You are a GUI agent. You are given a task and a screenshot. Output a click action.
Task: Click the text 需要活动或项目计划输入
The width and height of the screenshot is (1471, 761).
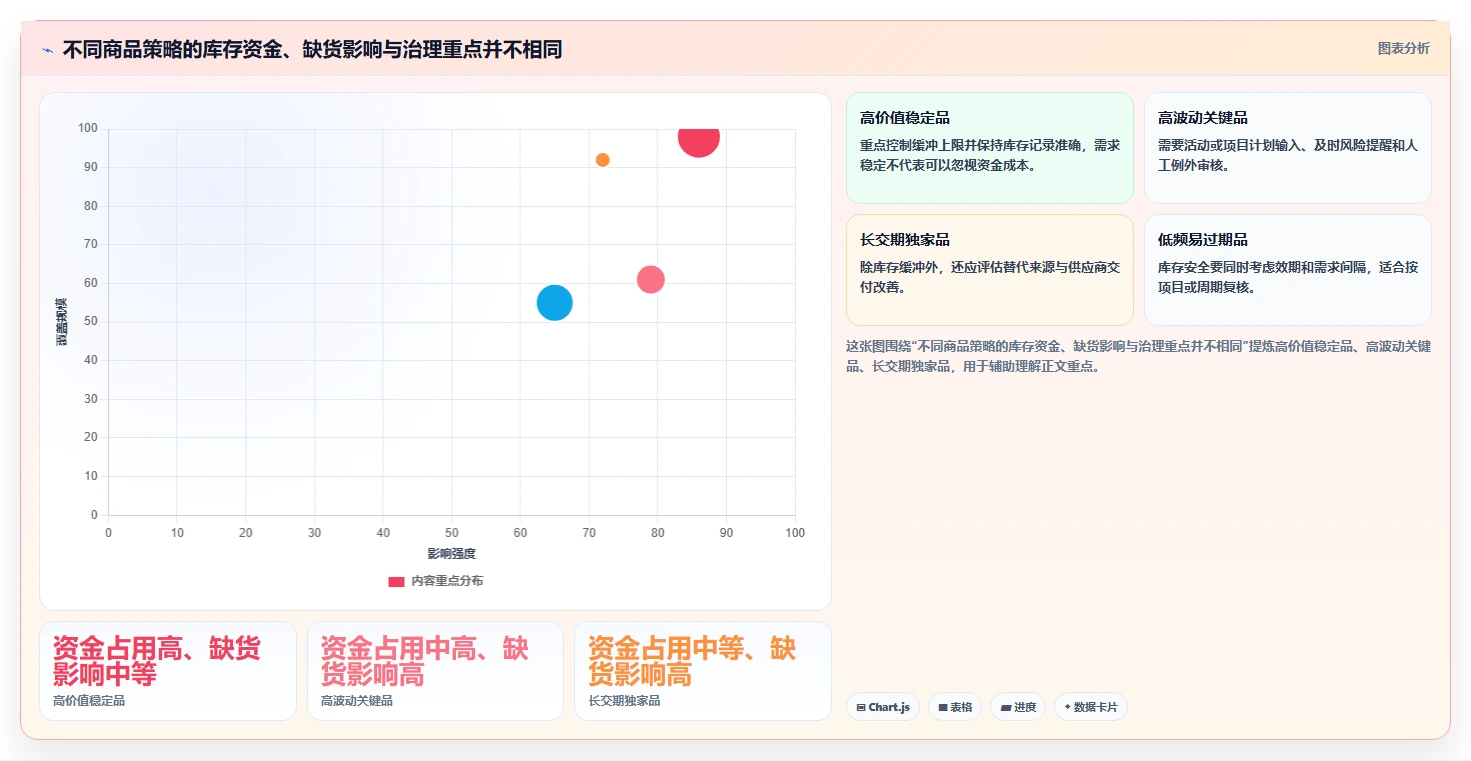(1231, 145)
